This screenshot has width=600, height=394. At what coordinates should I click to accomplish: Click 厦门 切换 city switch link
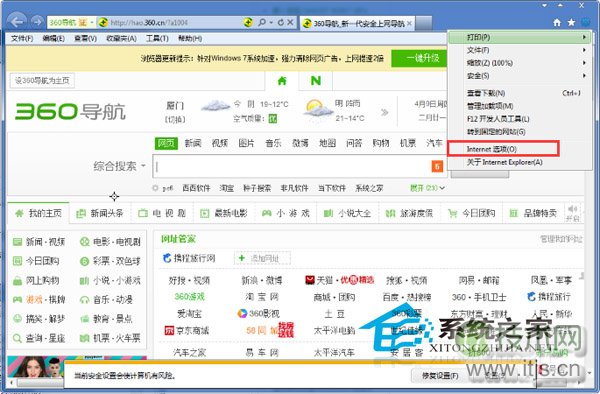tap(175, 119)
